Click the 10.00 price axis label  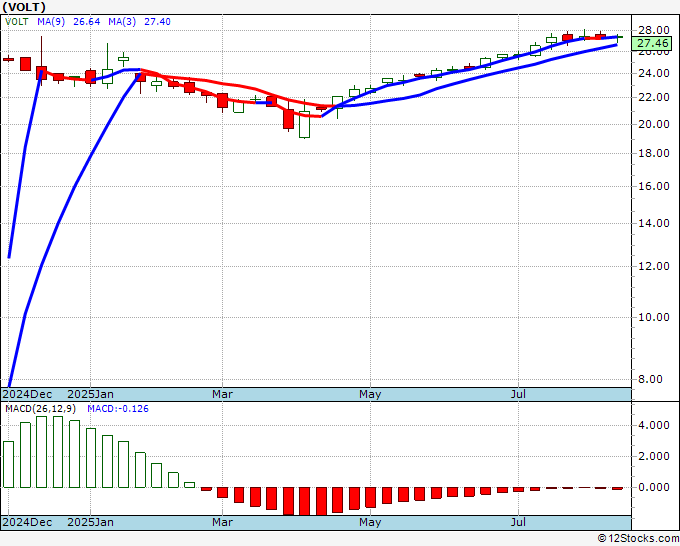click(x=654, y=317)
